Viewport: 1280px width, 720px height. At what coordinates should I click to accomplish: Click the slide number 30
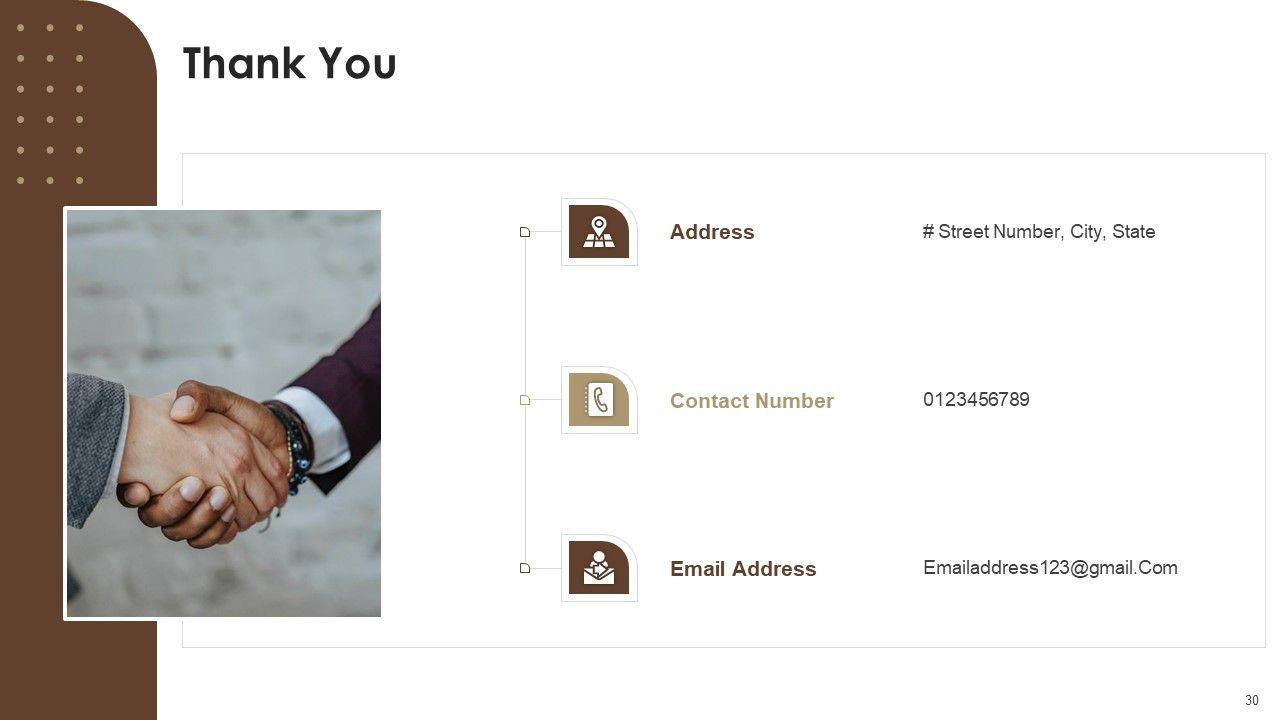point(1252,701)
